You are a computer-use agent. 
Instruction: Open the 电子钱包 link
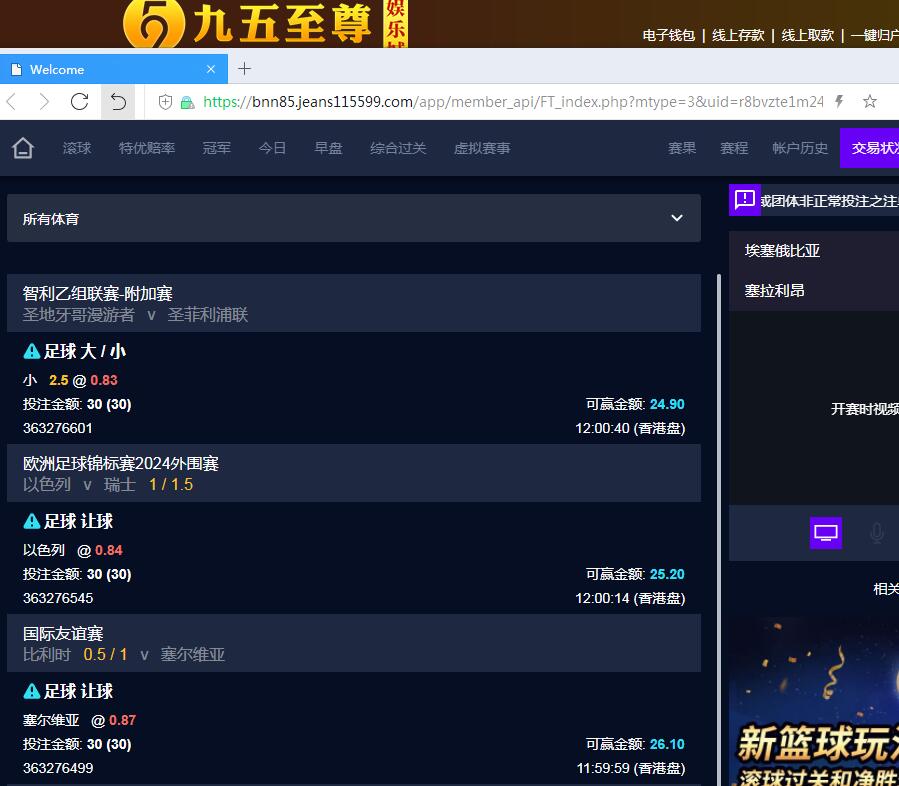point(669,36)
